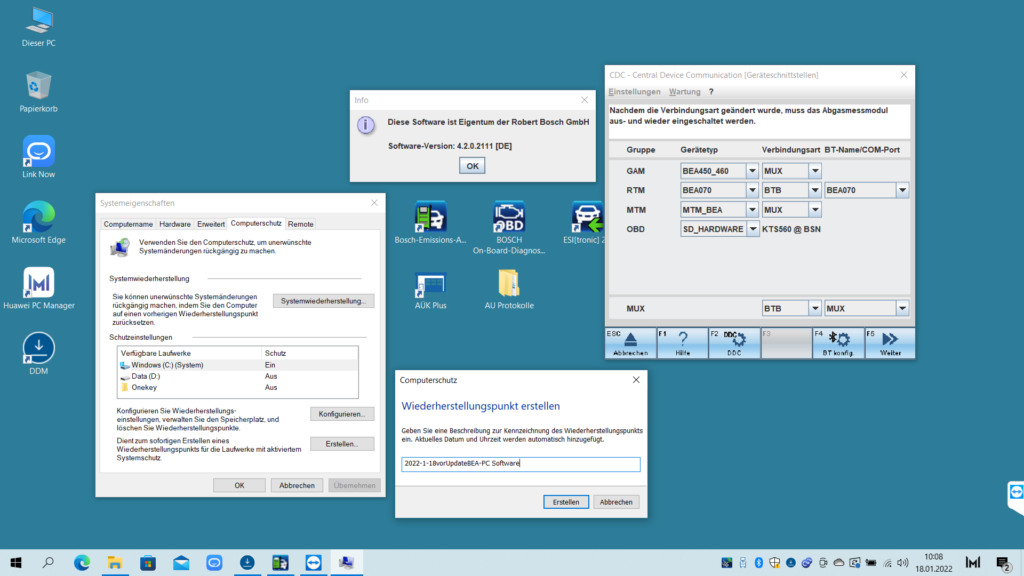Launch Bosch-Emissions-Analysis desktop shortcut
Image resolution: width=1024 pixels, height=576 pixels.
(430, 223)
